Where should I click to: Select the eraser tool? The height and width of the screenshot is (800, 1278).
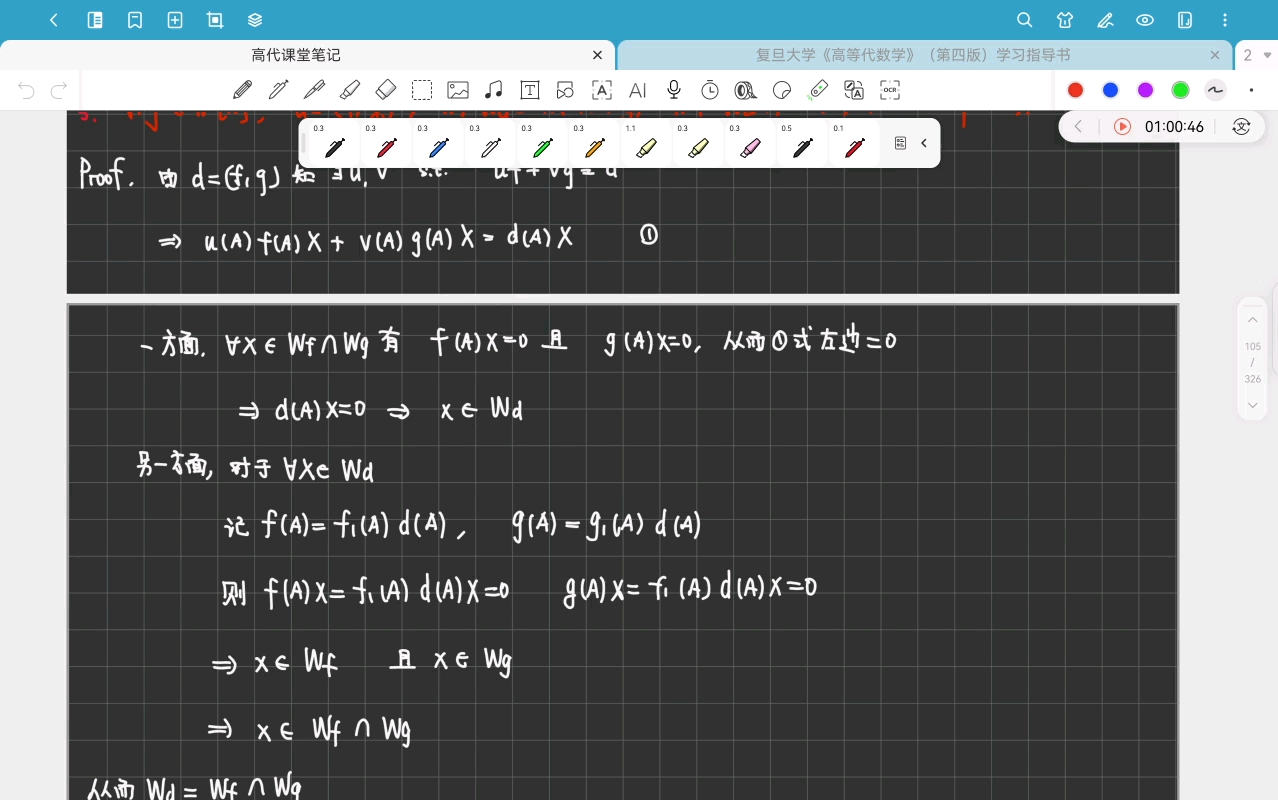point(386,90)
